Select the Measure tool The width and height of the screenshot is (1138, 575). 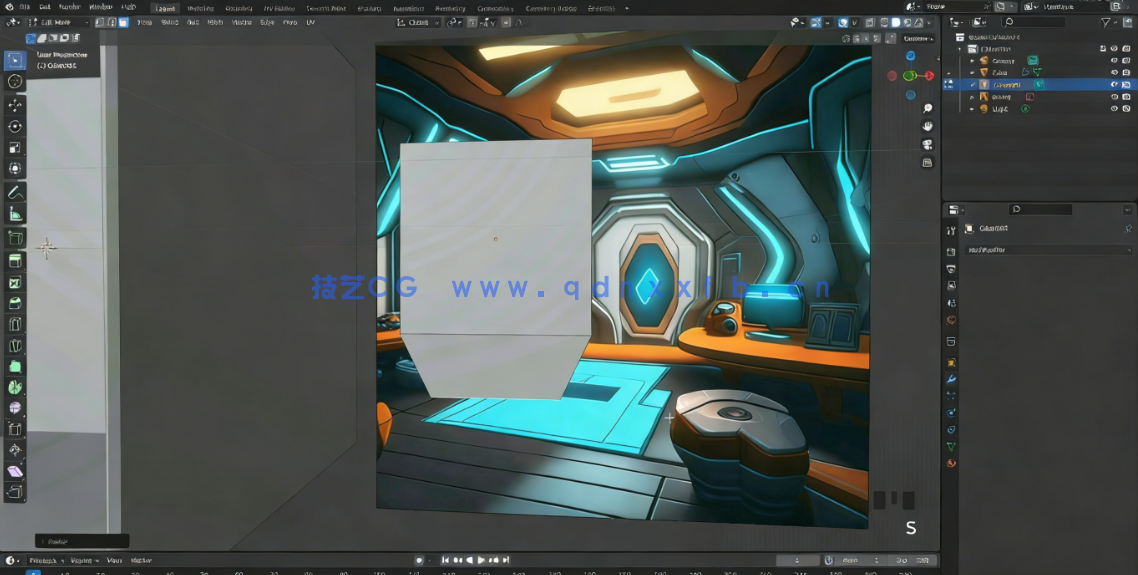(15, 213)
